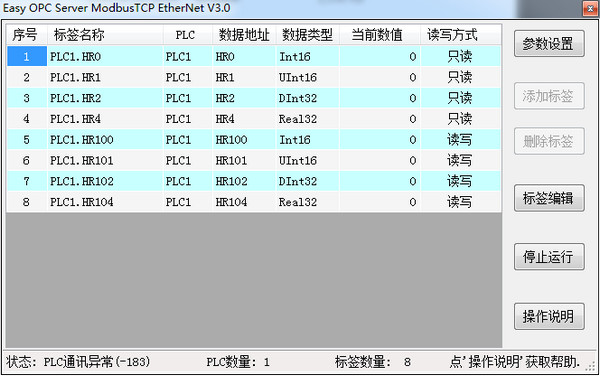Screen dimensions: 600x376
Task: Click PLC数量 count in status bar
Action: tap(238, 362)
